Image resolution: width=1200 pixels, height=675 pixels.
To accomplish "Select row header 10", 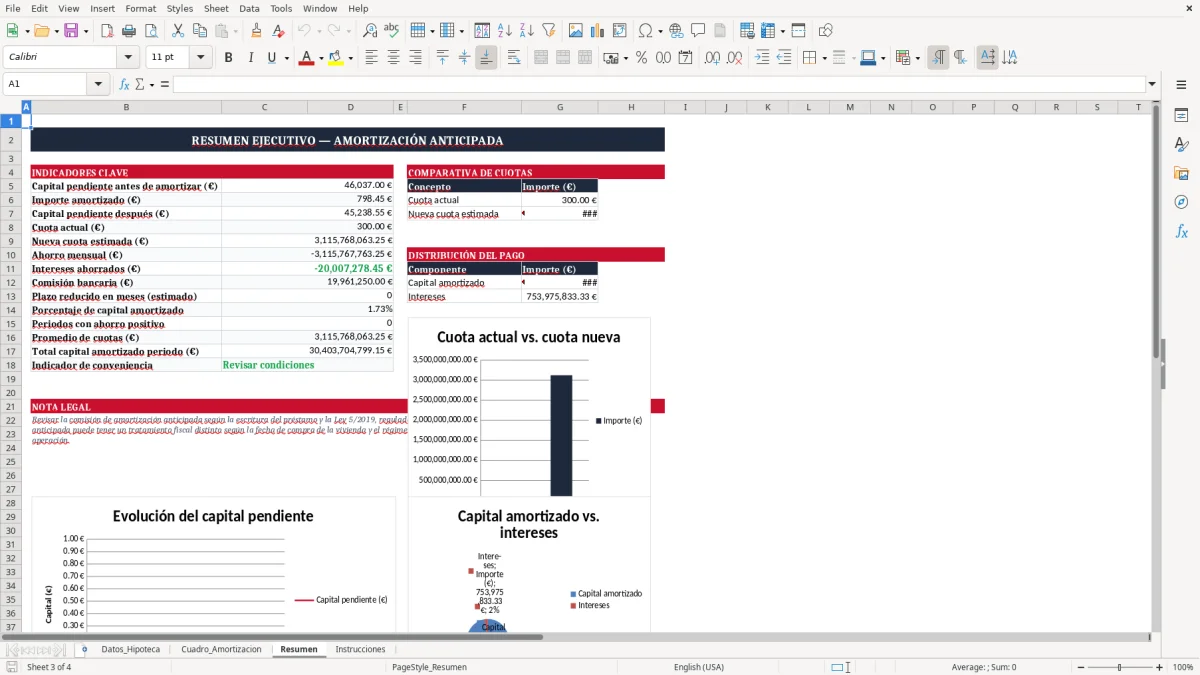I will pyautogui.click(x=11, y=255).
